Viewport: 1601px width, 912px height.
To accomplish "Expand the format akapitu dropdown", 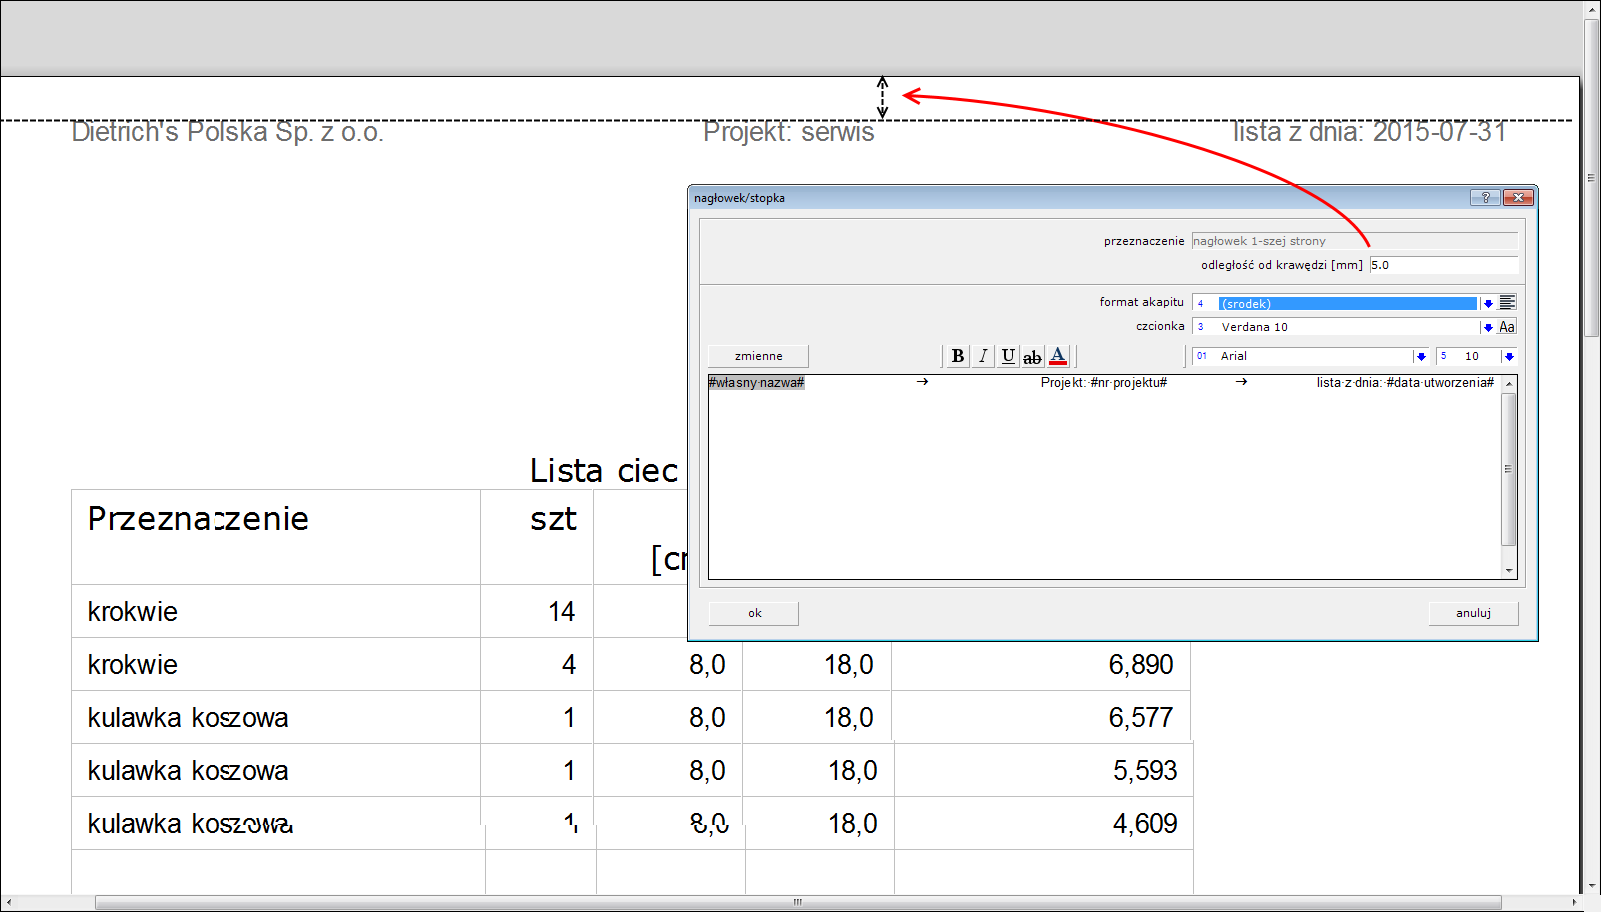I will click(x=1488, y=303).
